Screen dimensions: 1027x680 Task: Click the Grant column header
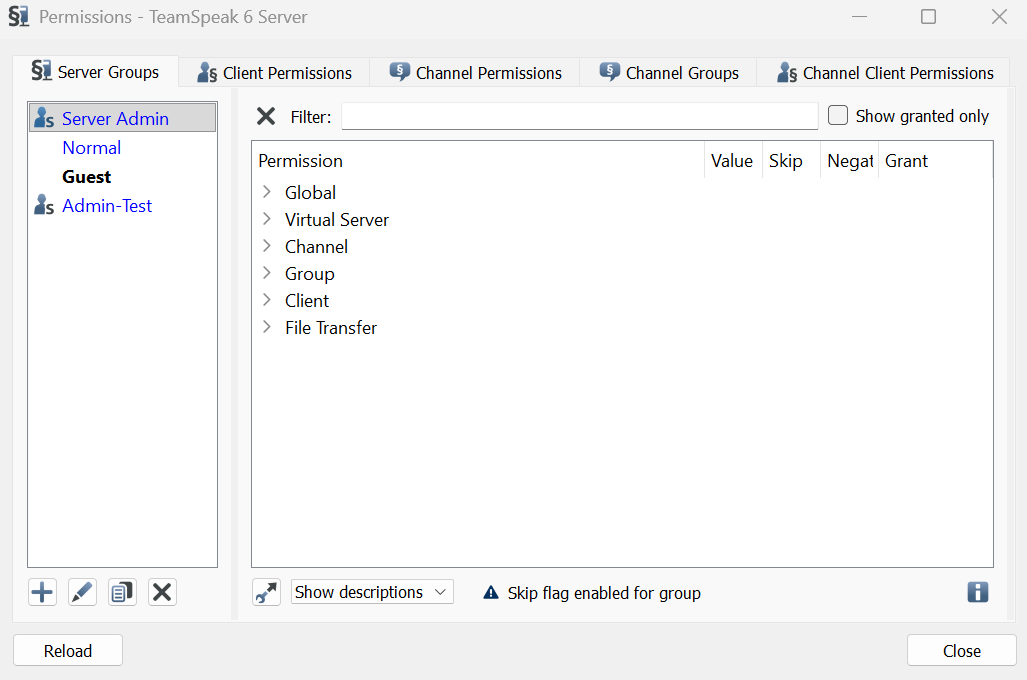point(936,161)
